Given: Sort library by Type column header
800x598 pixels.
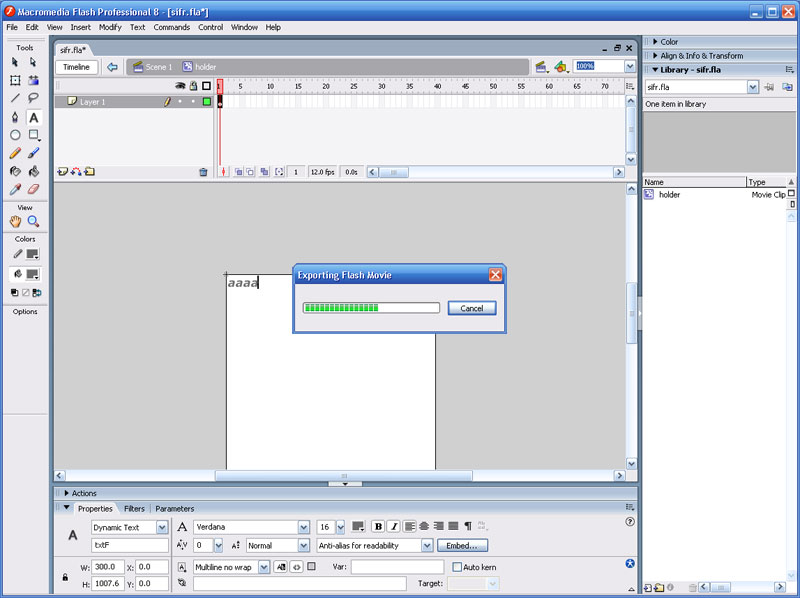Looking at the screenshot, I should 767,182.
